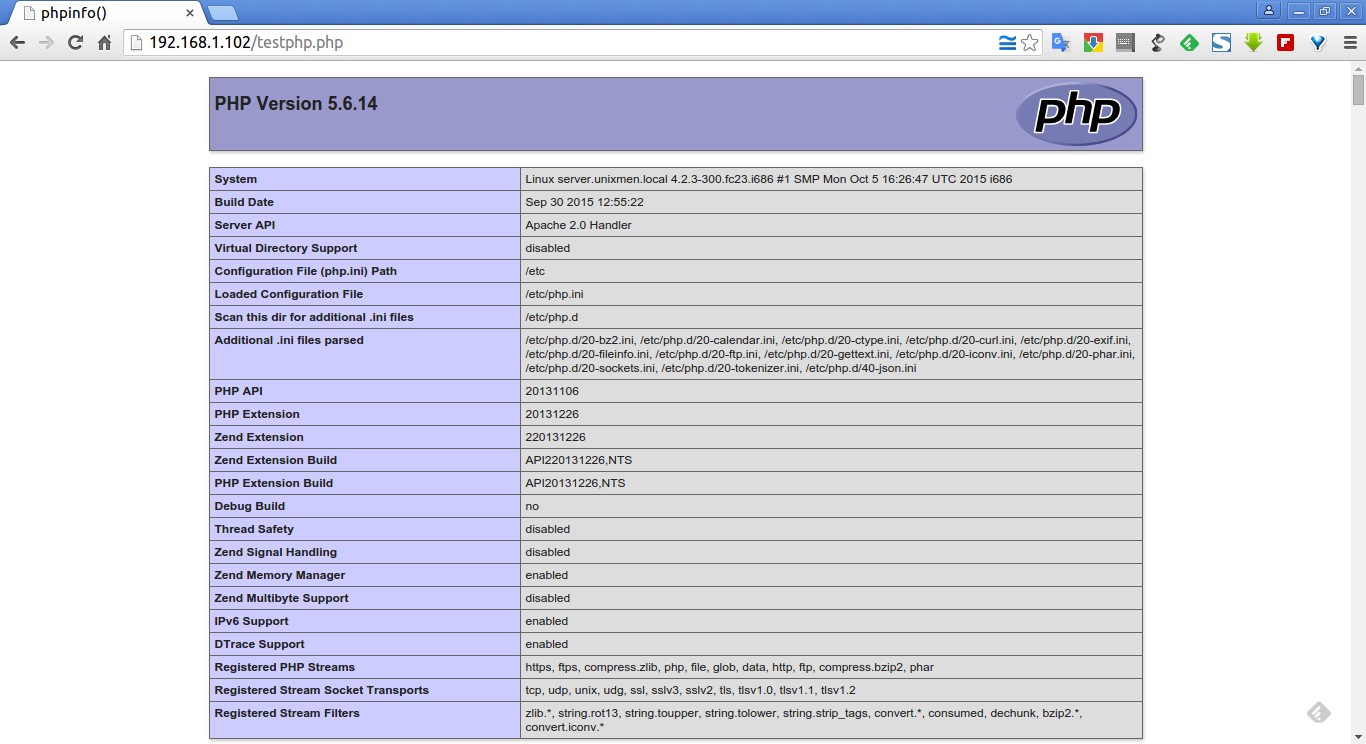The image size is (1366, 744).
Task: Open the Chrome user profile switcher
Action: pyautogui.click(x=1269, y=11)
